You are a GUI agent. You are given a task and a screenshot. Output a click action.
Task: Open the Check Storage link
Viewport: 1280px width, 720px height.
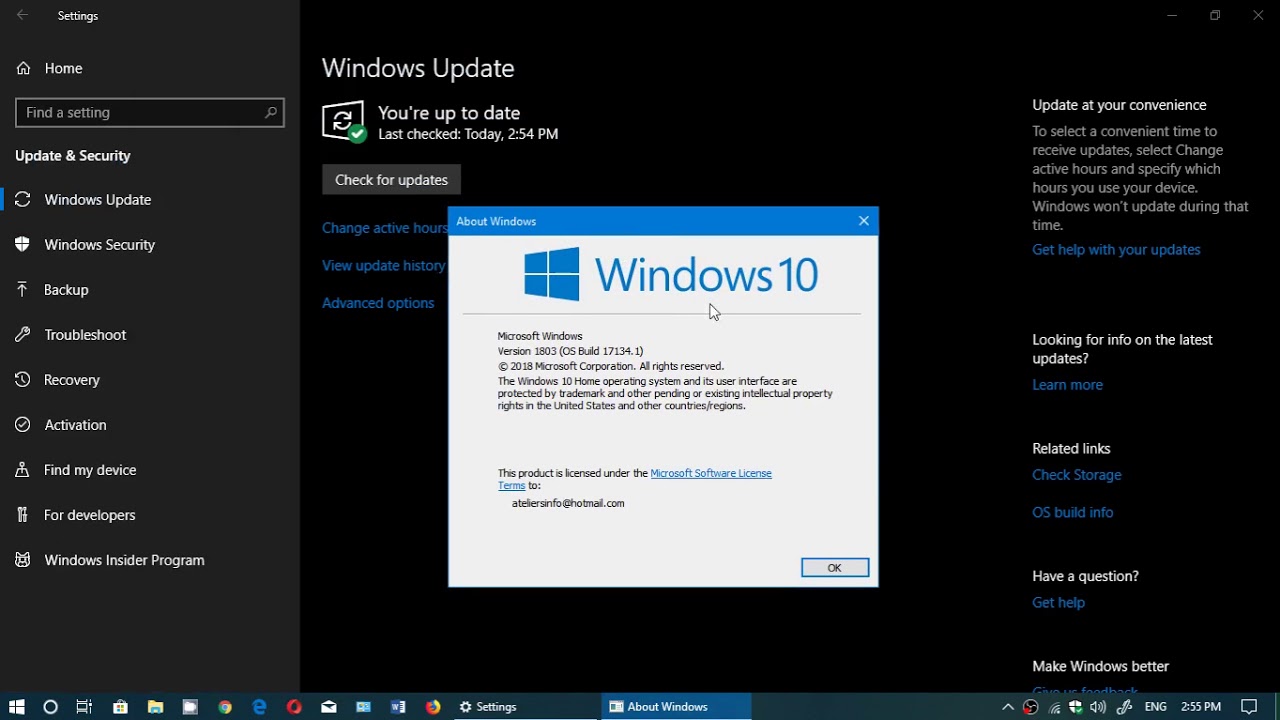(1076, 475)
